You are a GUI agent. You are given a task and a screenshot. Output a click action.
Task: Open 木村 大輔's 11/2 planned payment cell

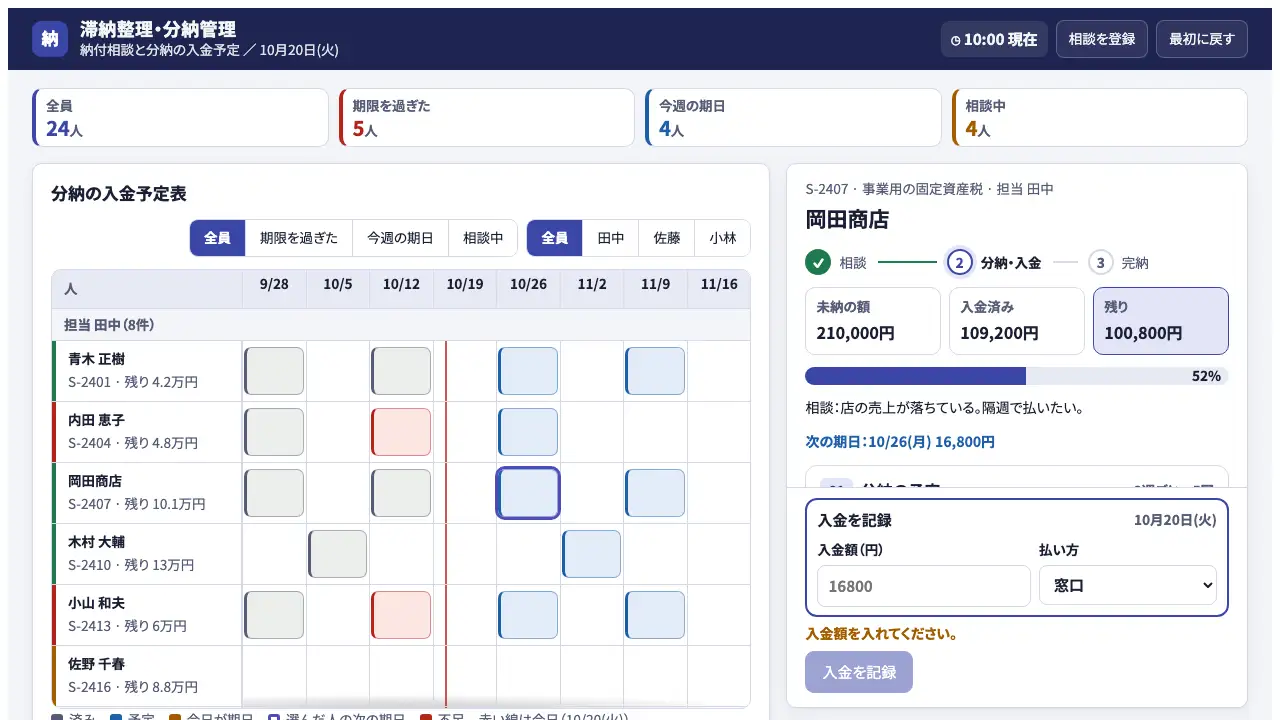pos(591,554)
